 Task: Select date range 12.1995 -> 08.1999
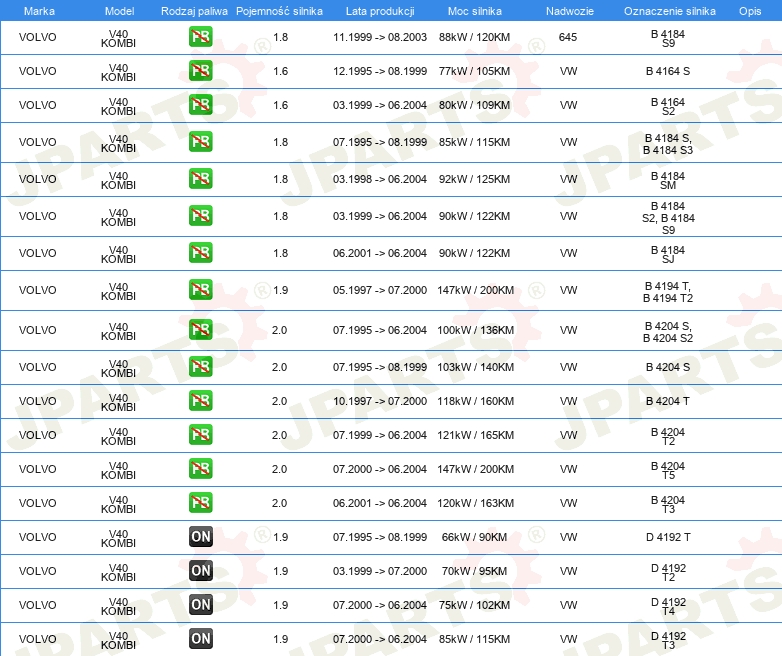380,71
